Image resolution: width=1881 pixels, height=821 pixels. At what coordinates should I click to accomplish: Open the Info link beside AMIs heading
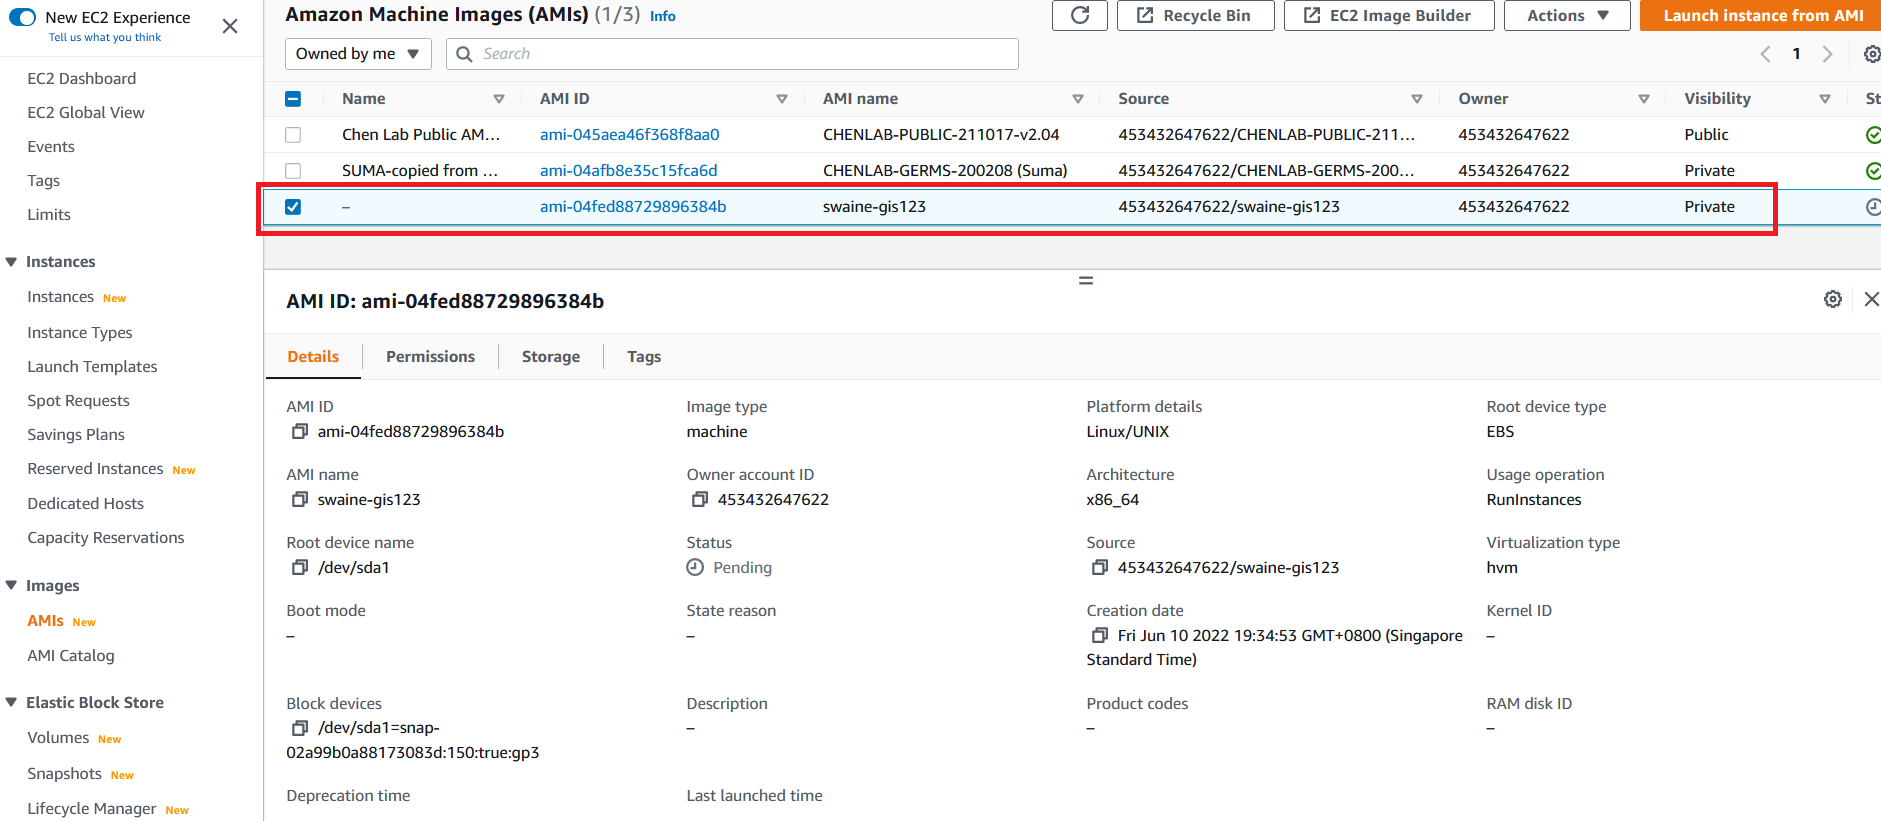663,16
